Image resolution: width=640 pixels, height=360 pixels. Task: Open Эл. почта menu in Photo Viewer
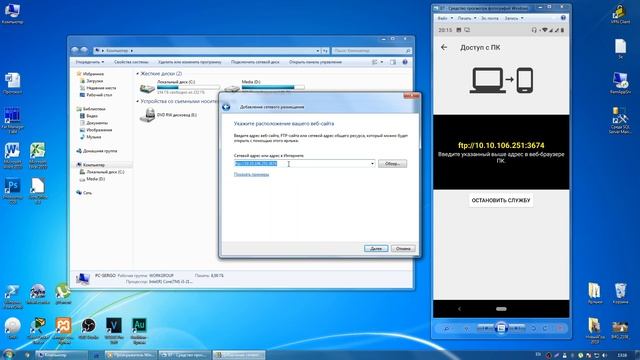click(490, 18)
